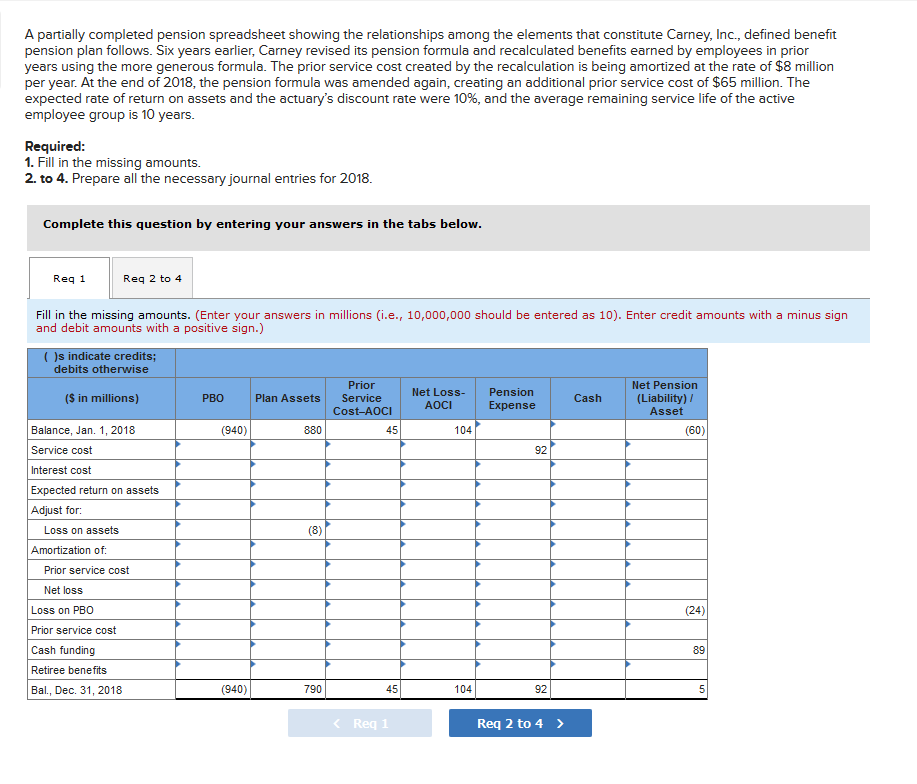Open the Req 2 to 4 tab

pyautogui.click(x=152, y=278)
